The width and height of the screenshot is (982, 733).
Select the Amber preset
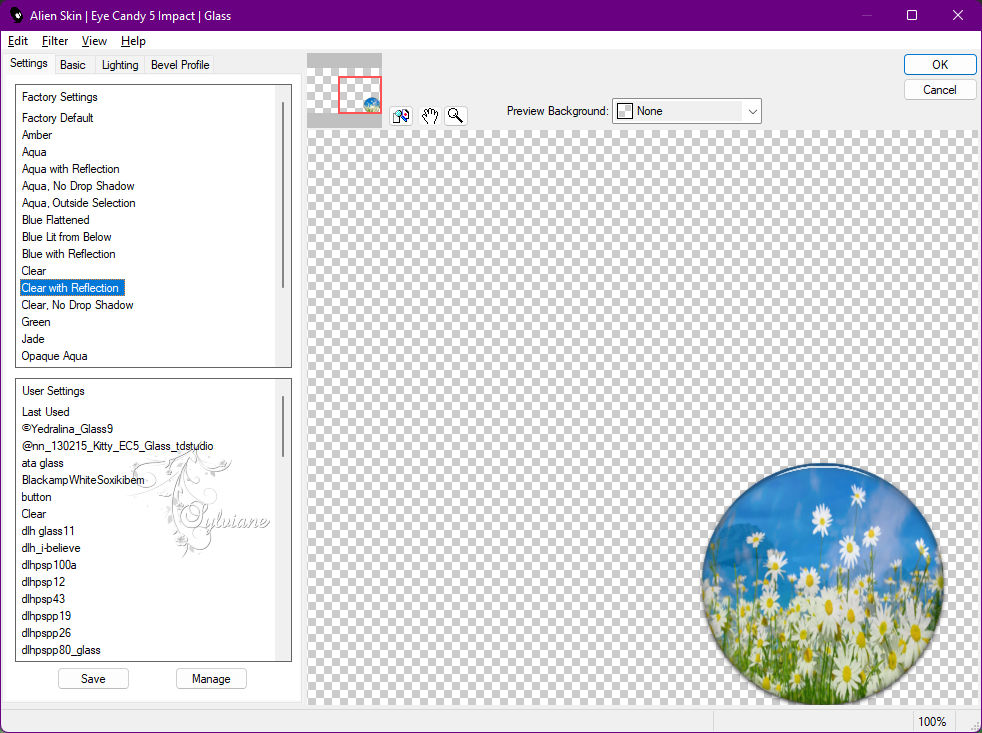[37, 135]
